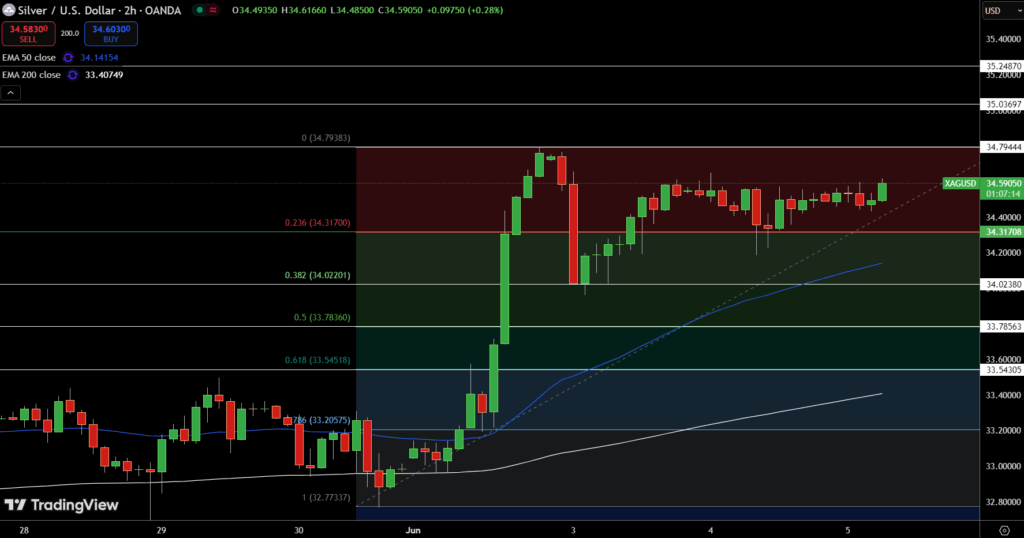Screen dimensions: 1024x538
Task: Click the green market status dot
Action: point(202,10)
